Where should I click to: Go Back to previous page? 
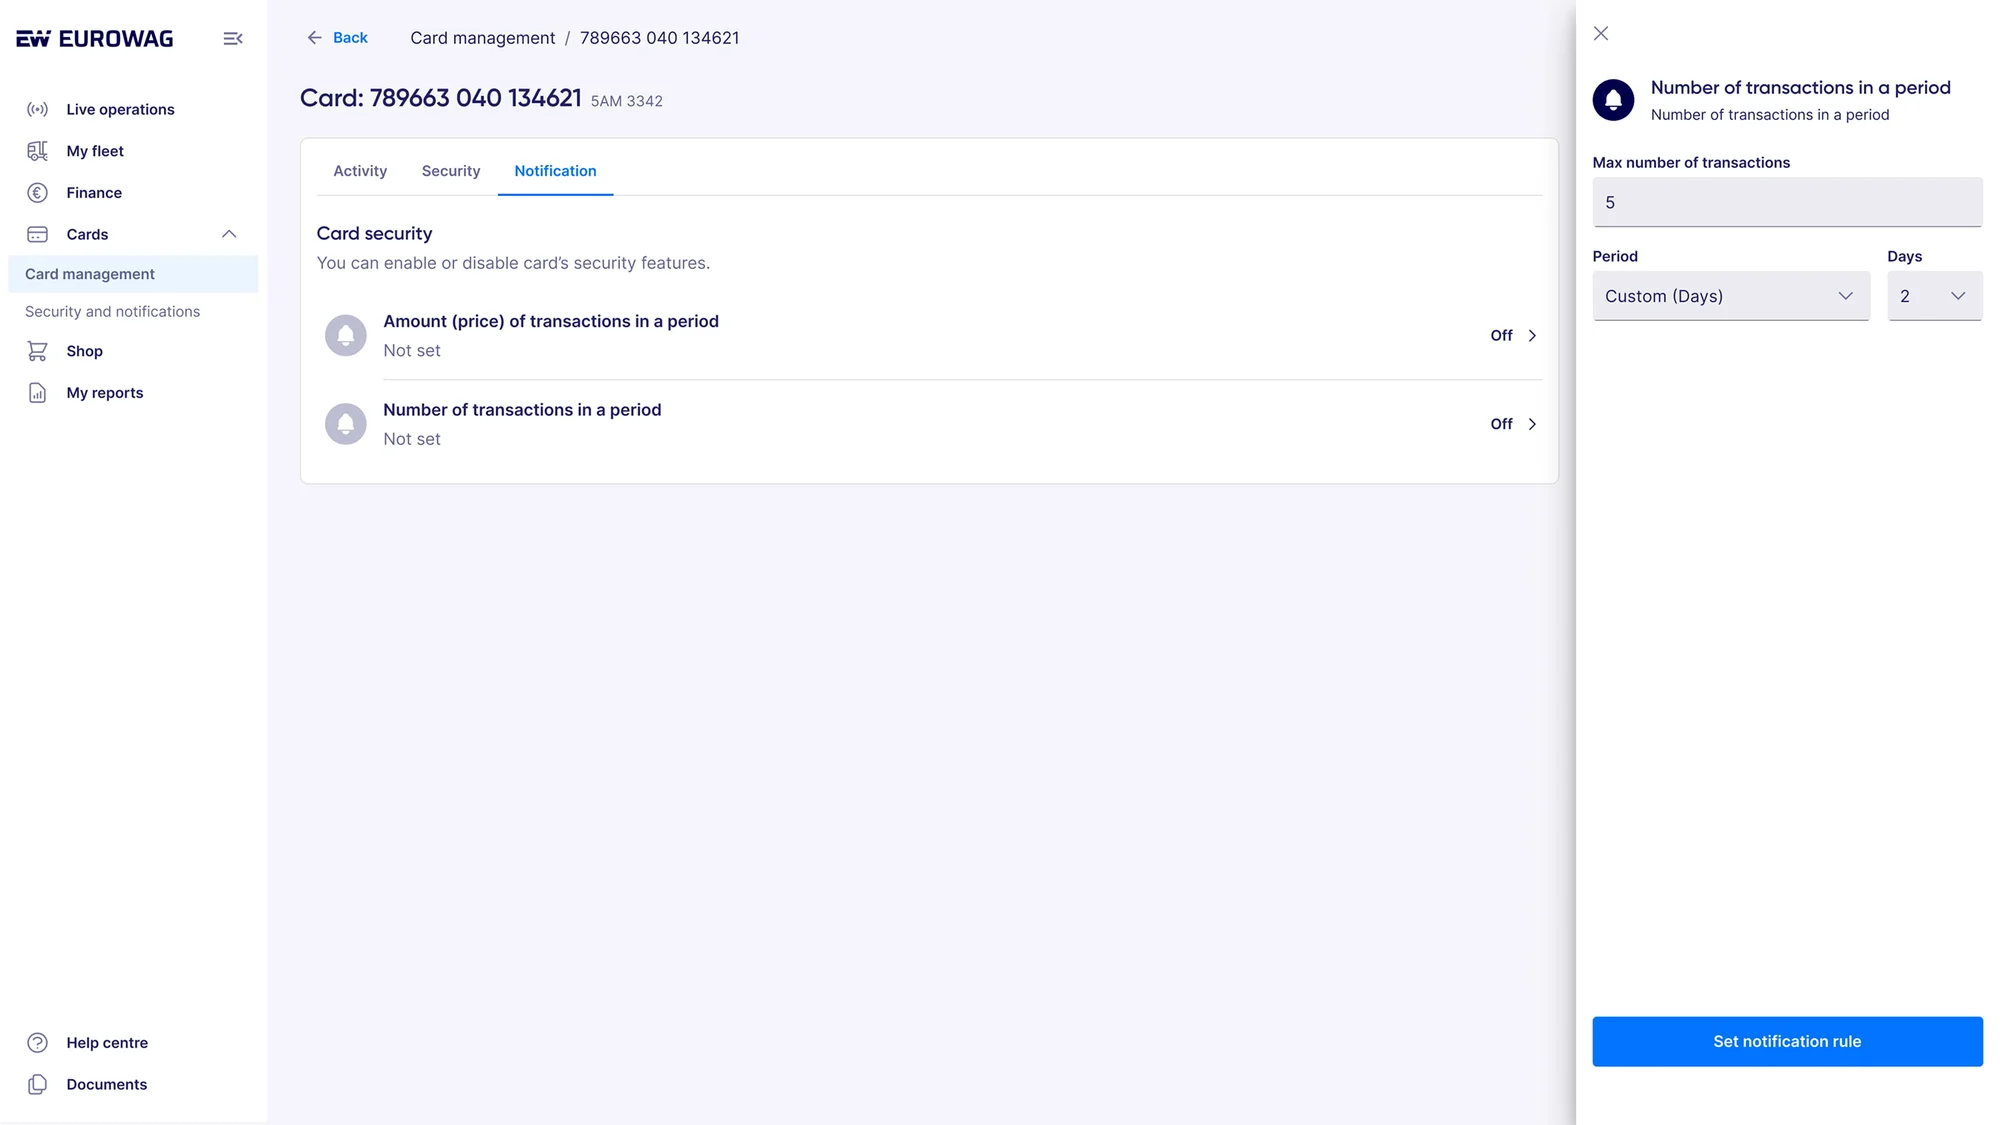[338, 37]
